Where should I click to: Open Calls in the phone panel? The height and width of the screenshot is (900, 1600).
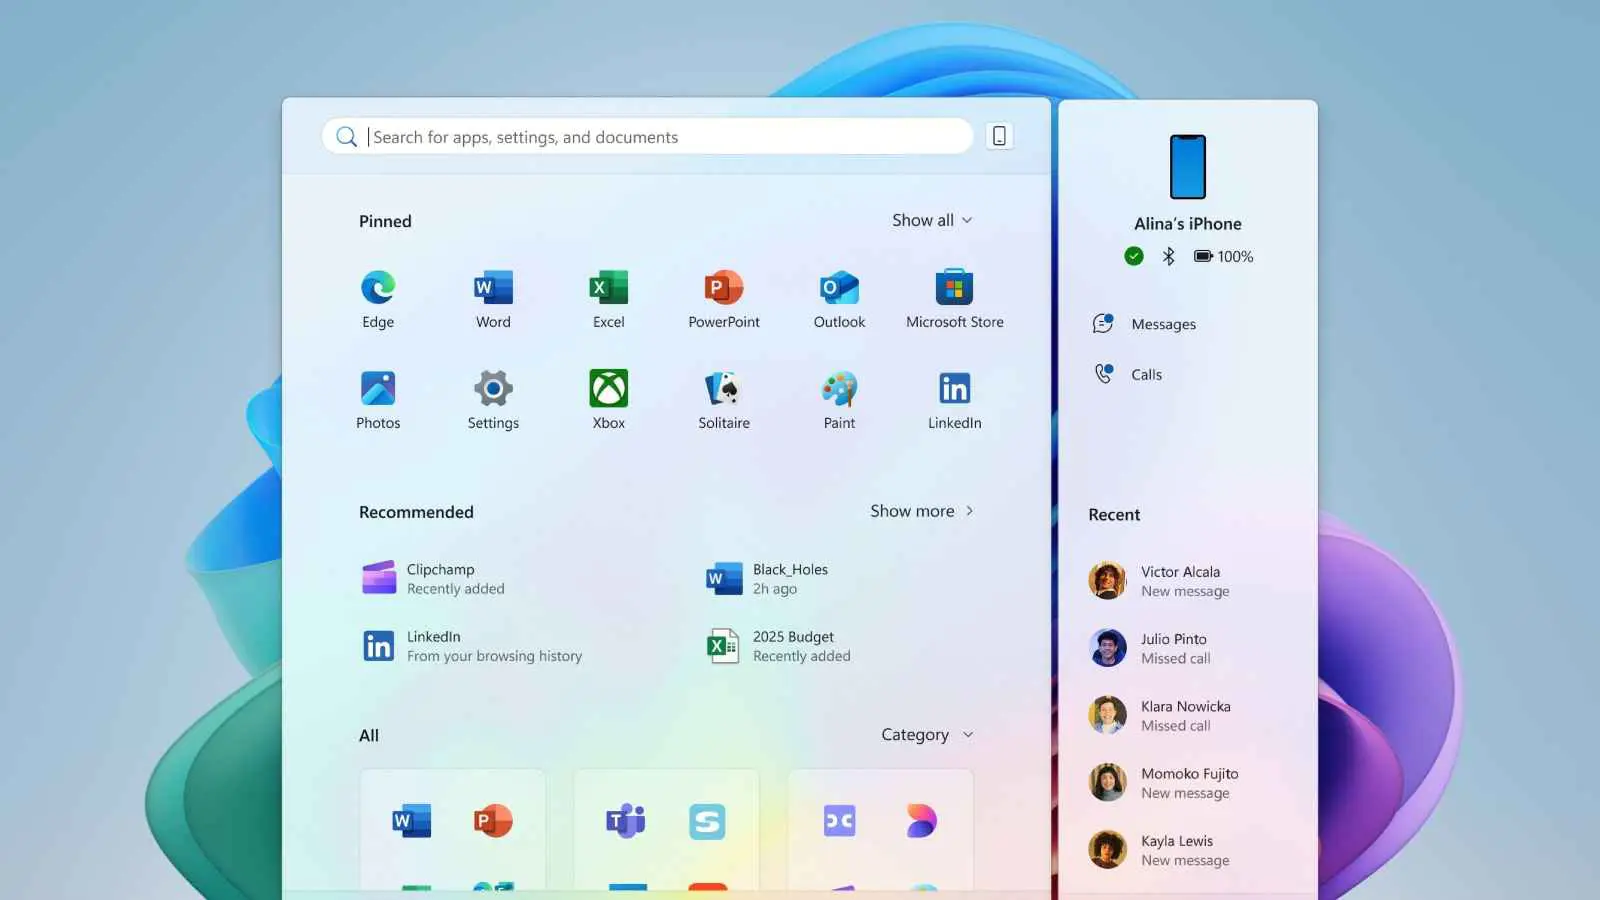pyautogui.click(x=1145, y=375)
